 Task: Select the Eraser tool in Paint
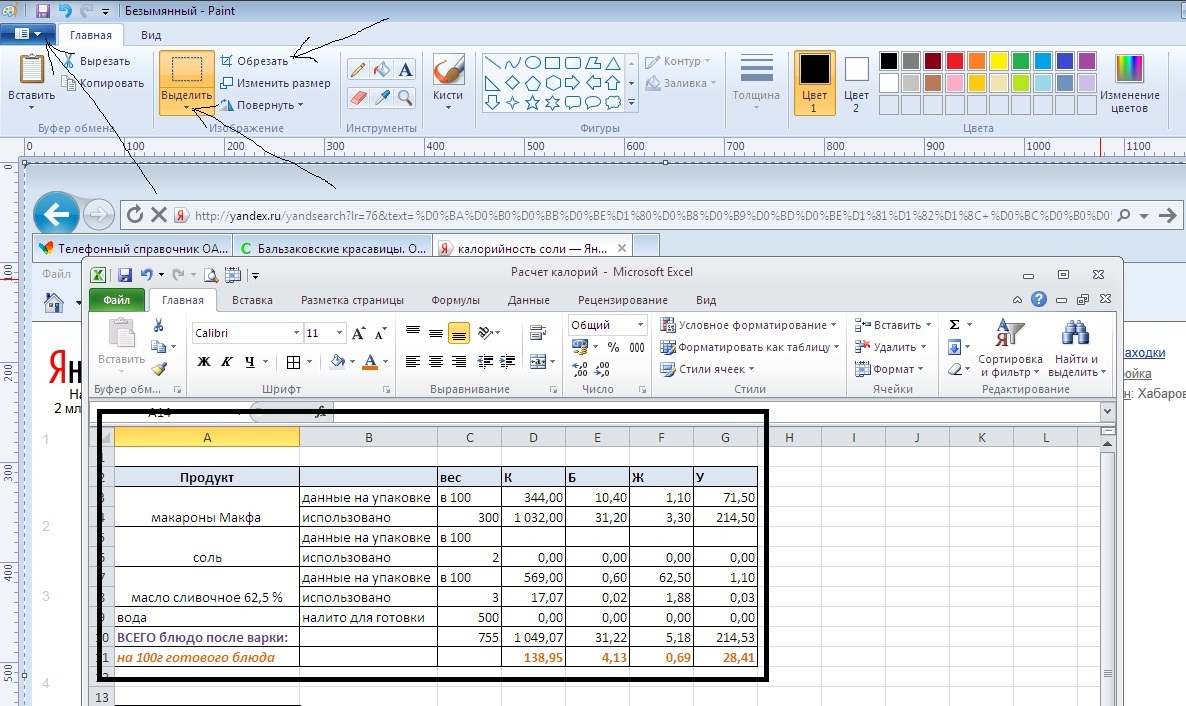point(358,97)
